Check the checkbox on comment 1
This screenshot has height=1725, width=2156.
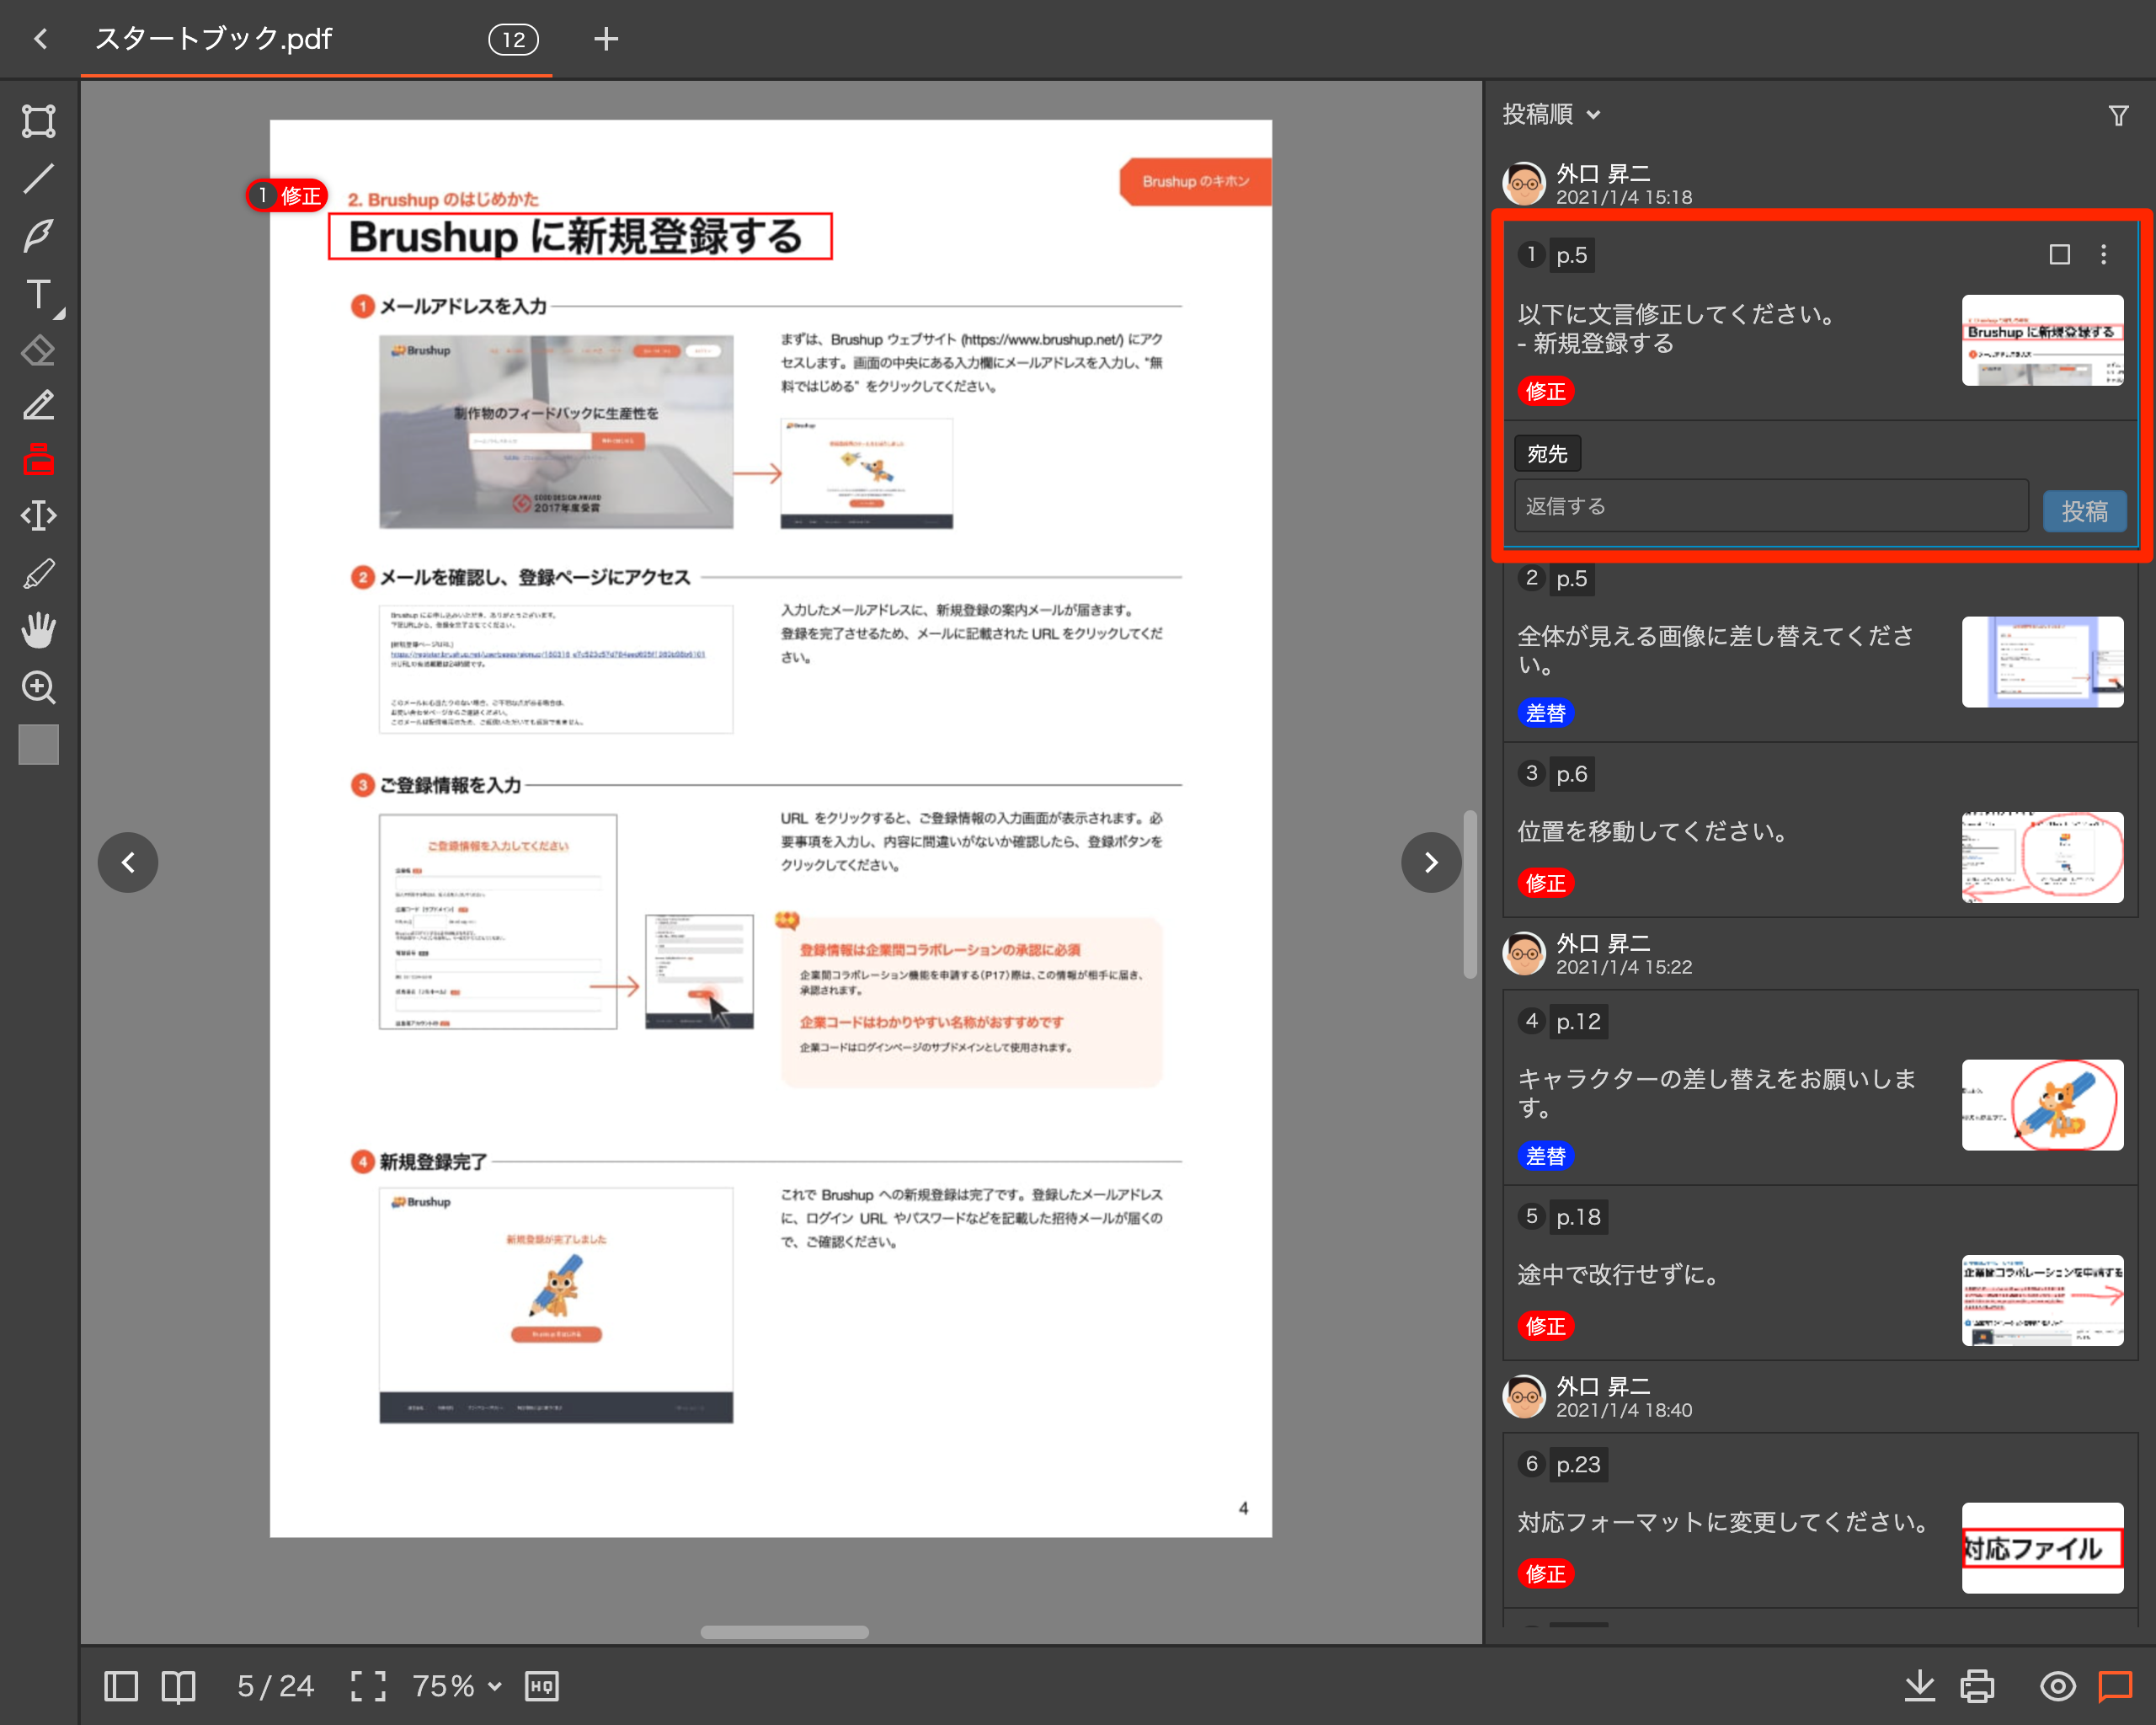2059,255
